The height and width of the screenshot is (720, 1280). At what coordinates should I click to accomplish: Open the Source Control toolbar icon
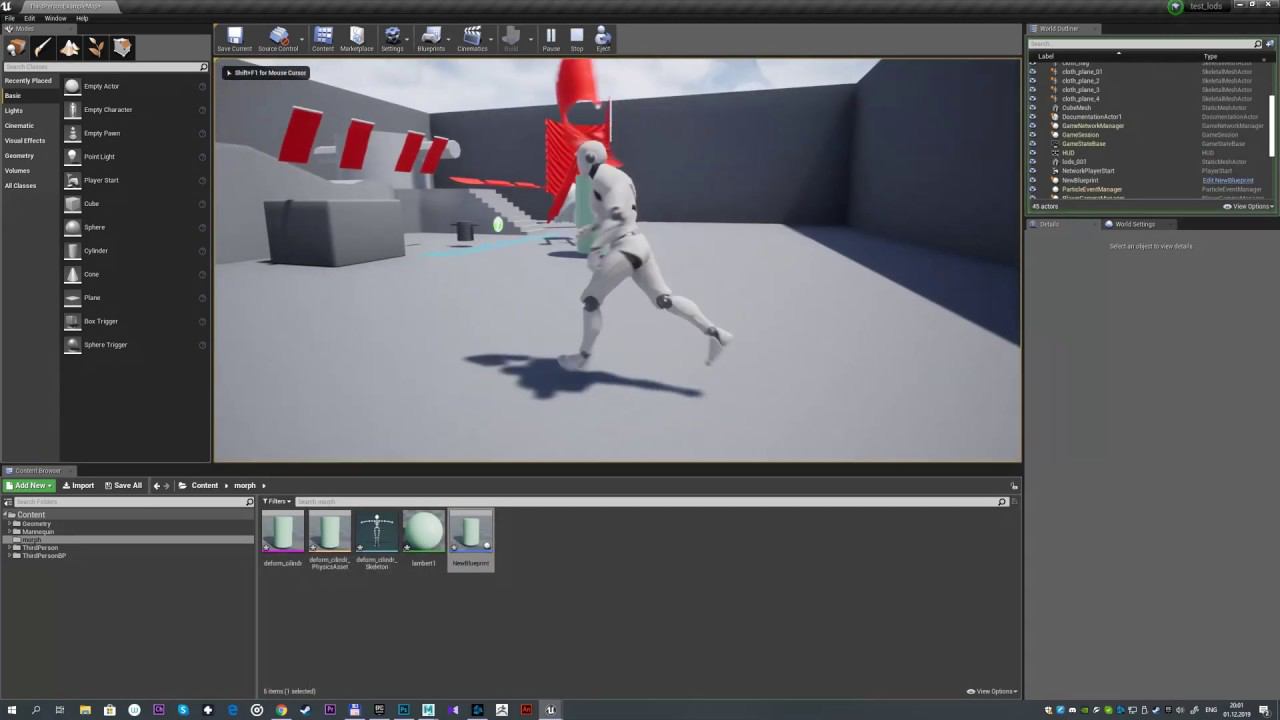[x=278, y=40]
